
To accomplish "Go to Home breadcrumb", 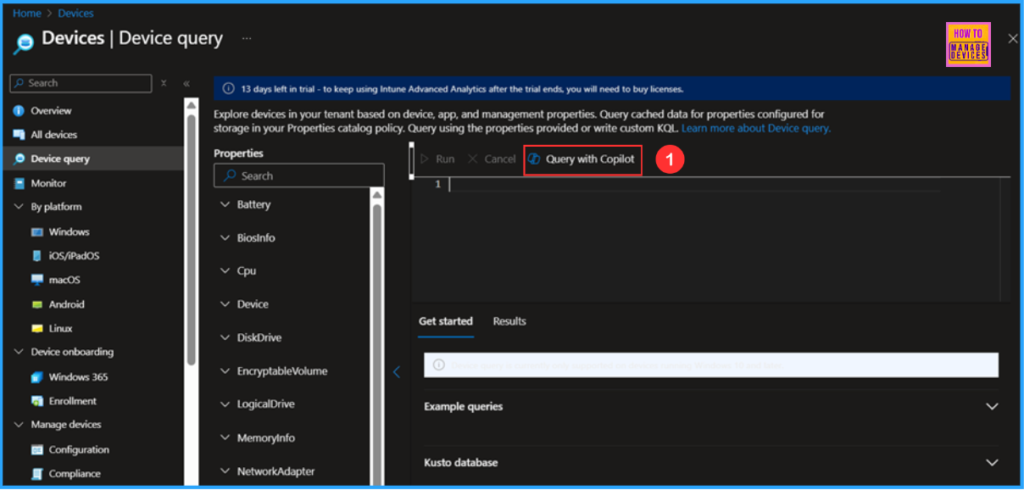I will [x=26, y=13].
